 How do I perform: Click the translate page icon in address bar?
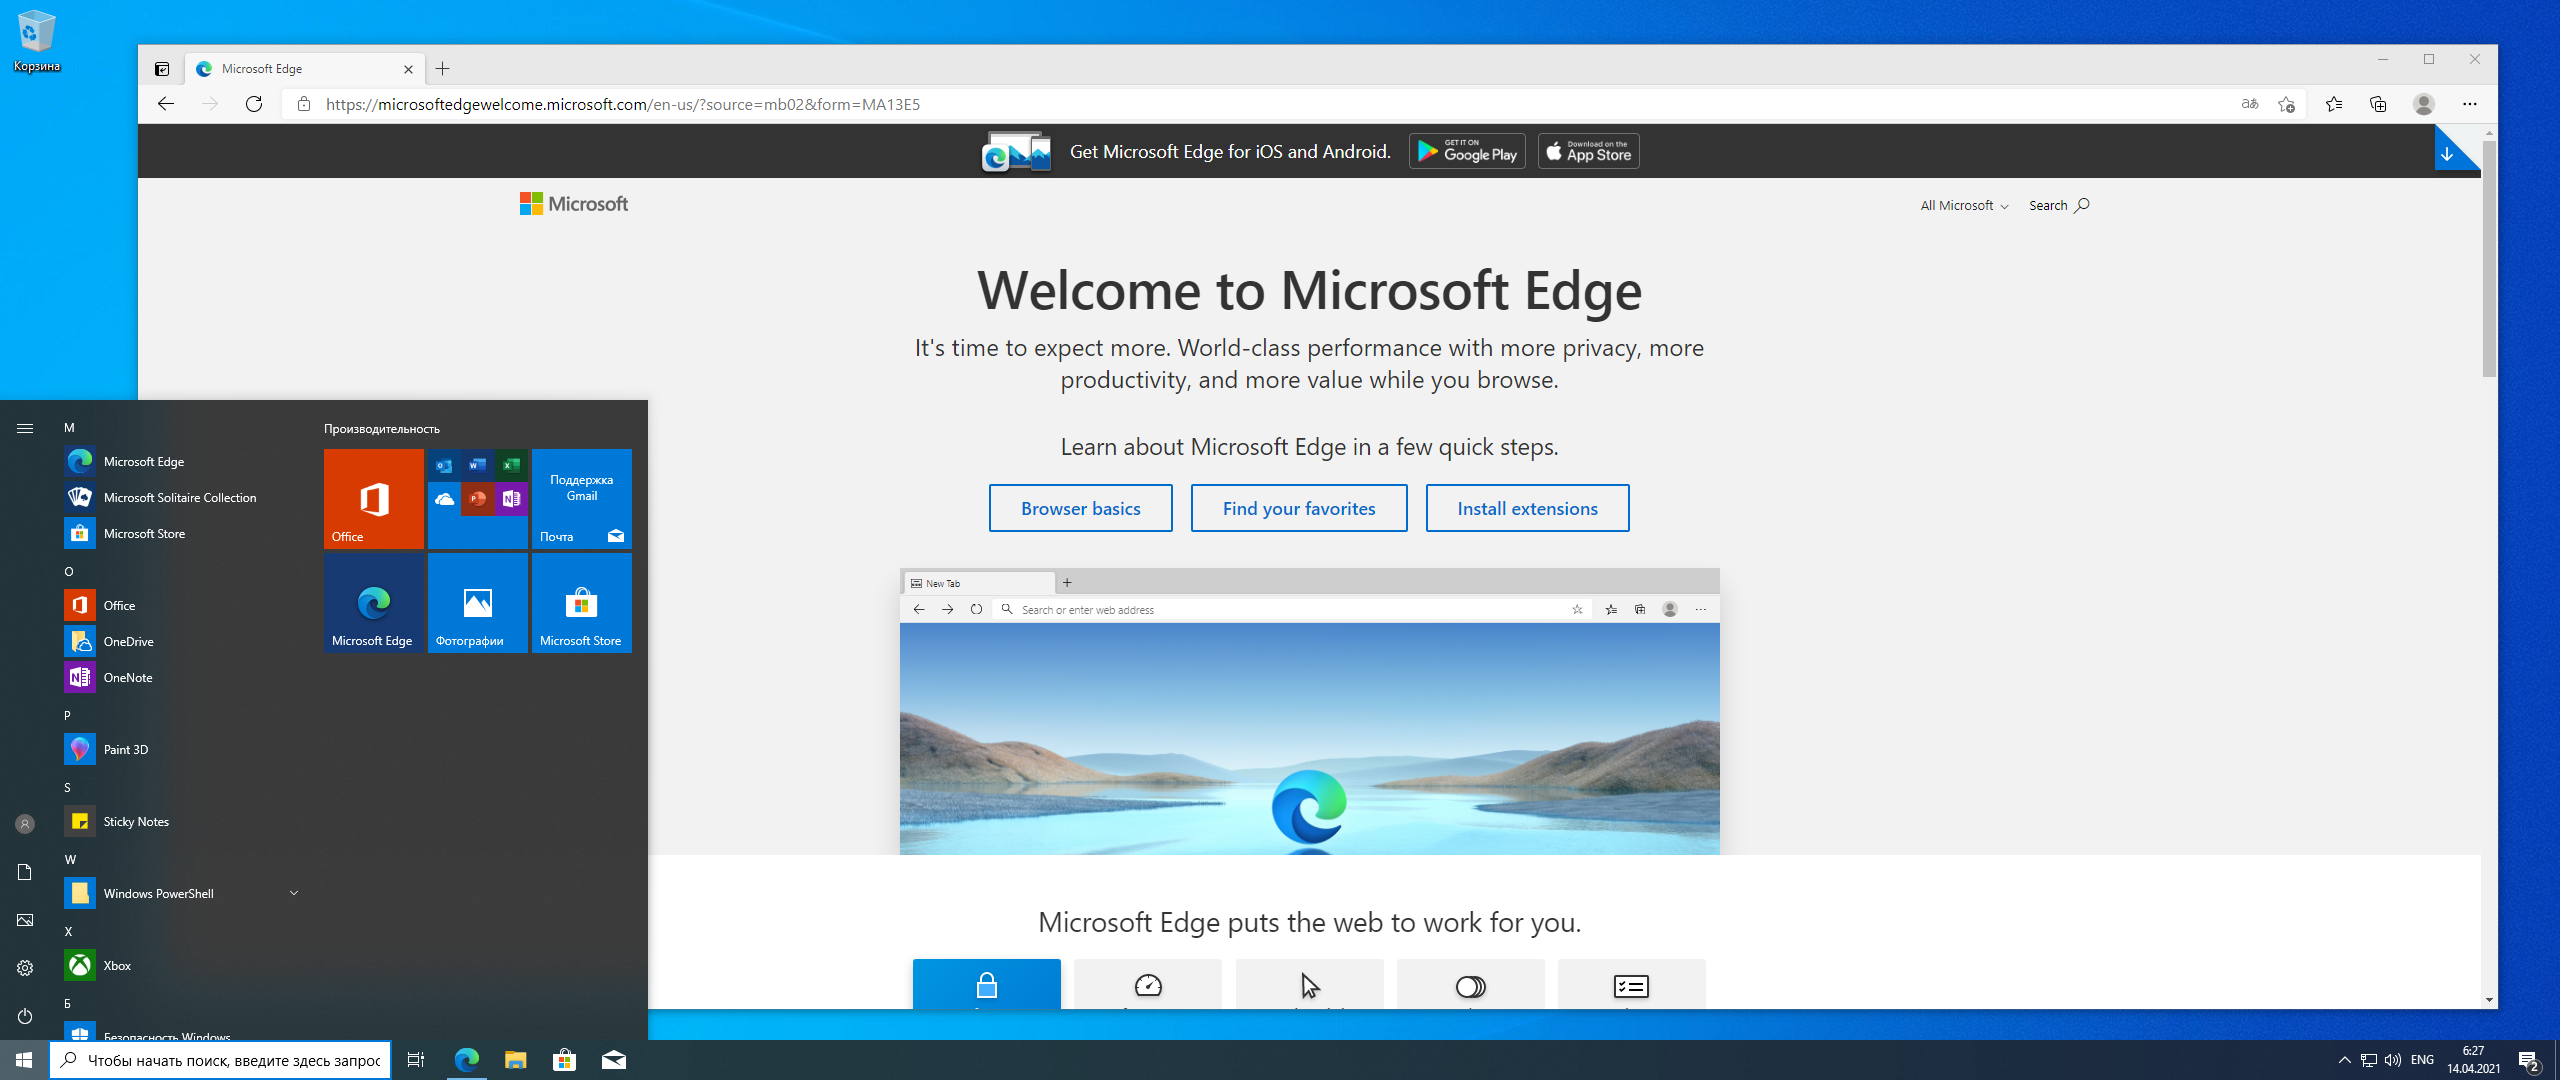[x=2250, y=104]
